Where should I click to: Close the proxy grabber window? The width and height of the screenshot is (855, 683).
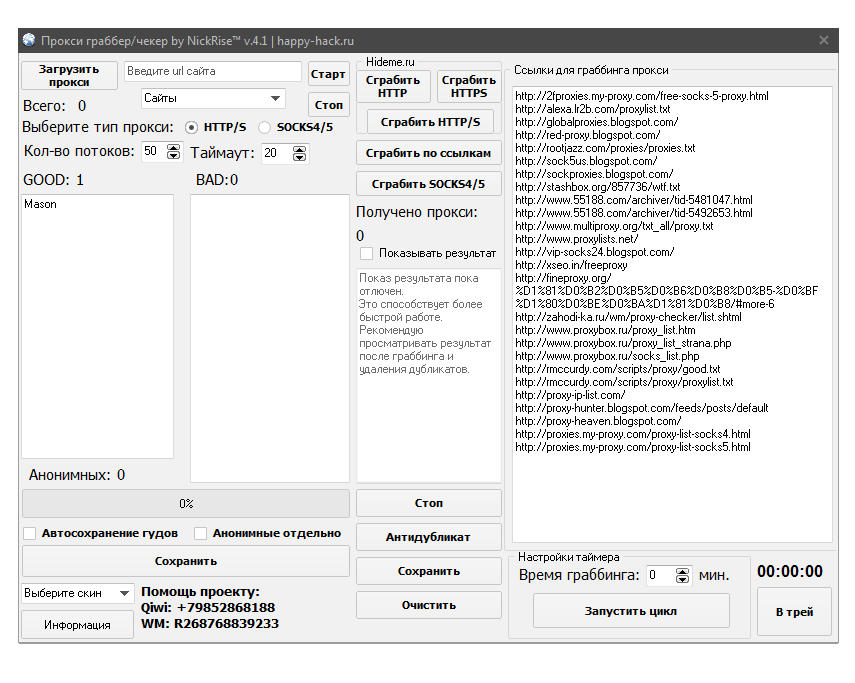click(x=823, y=41)
